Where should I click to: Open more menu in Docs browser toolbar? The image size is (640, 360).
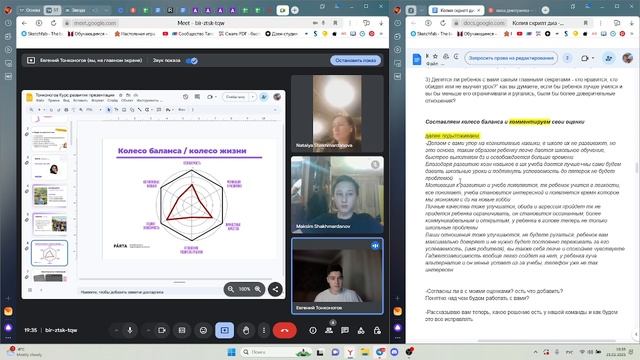pos(601,23)
